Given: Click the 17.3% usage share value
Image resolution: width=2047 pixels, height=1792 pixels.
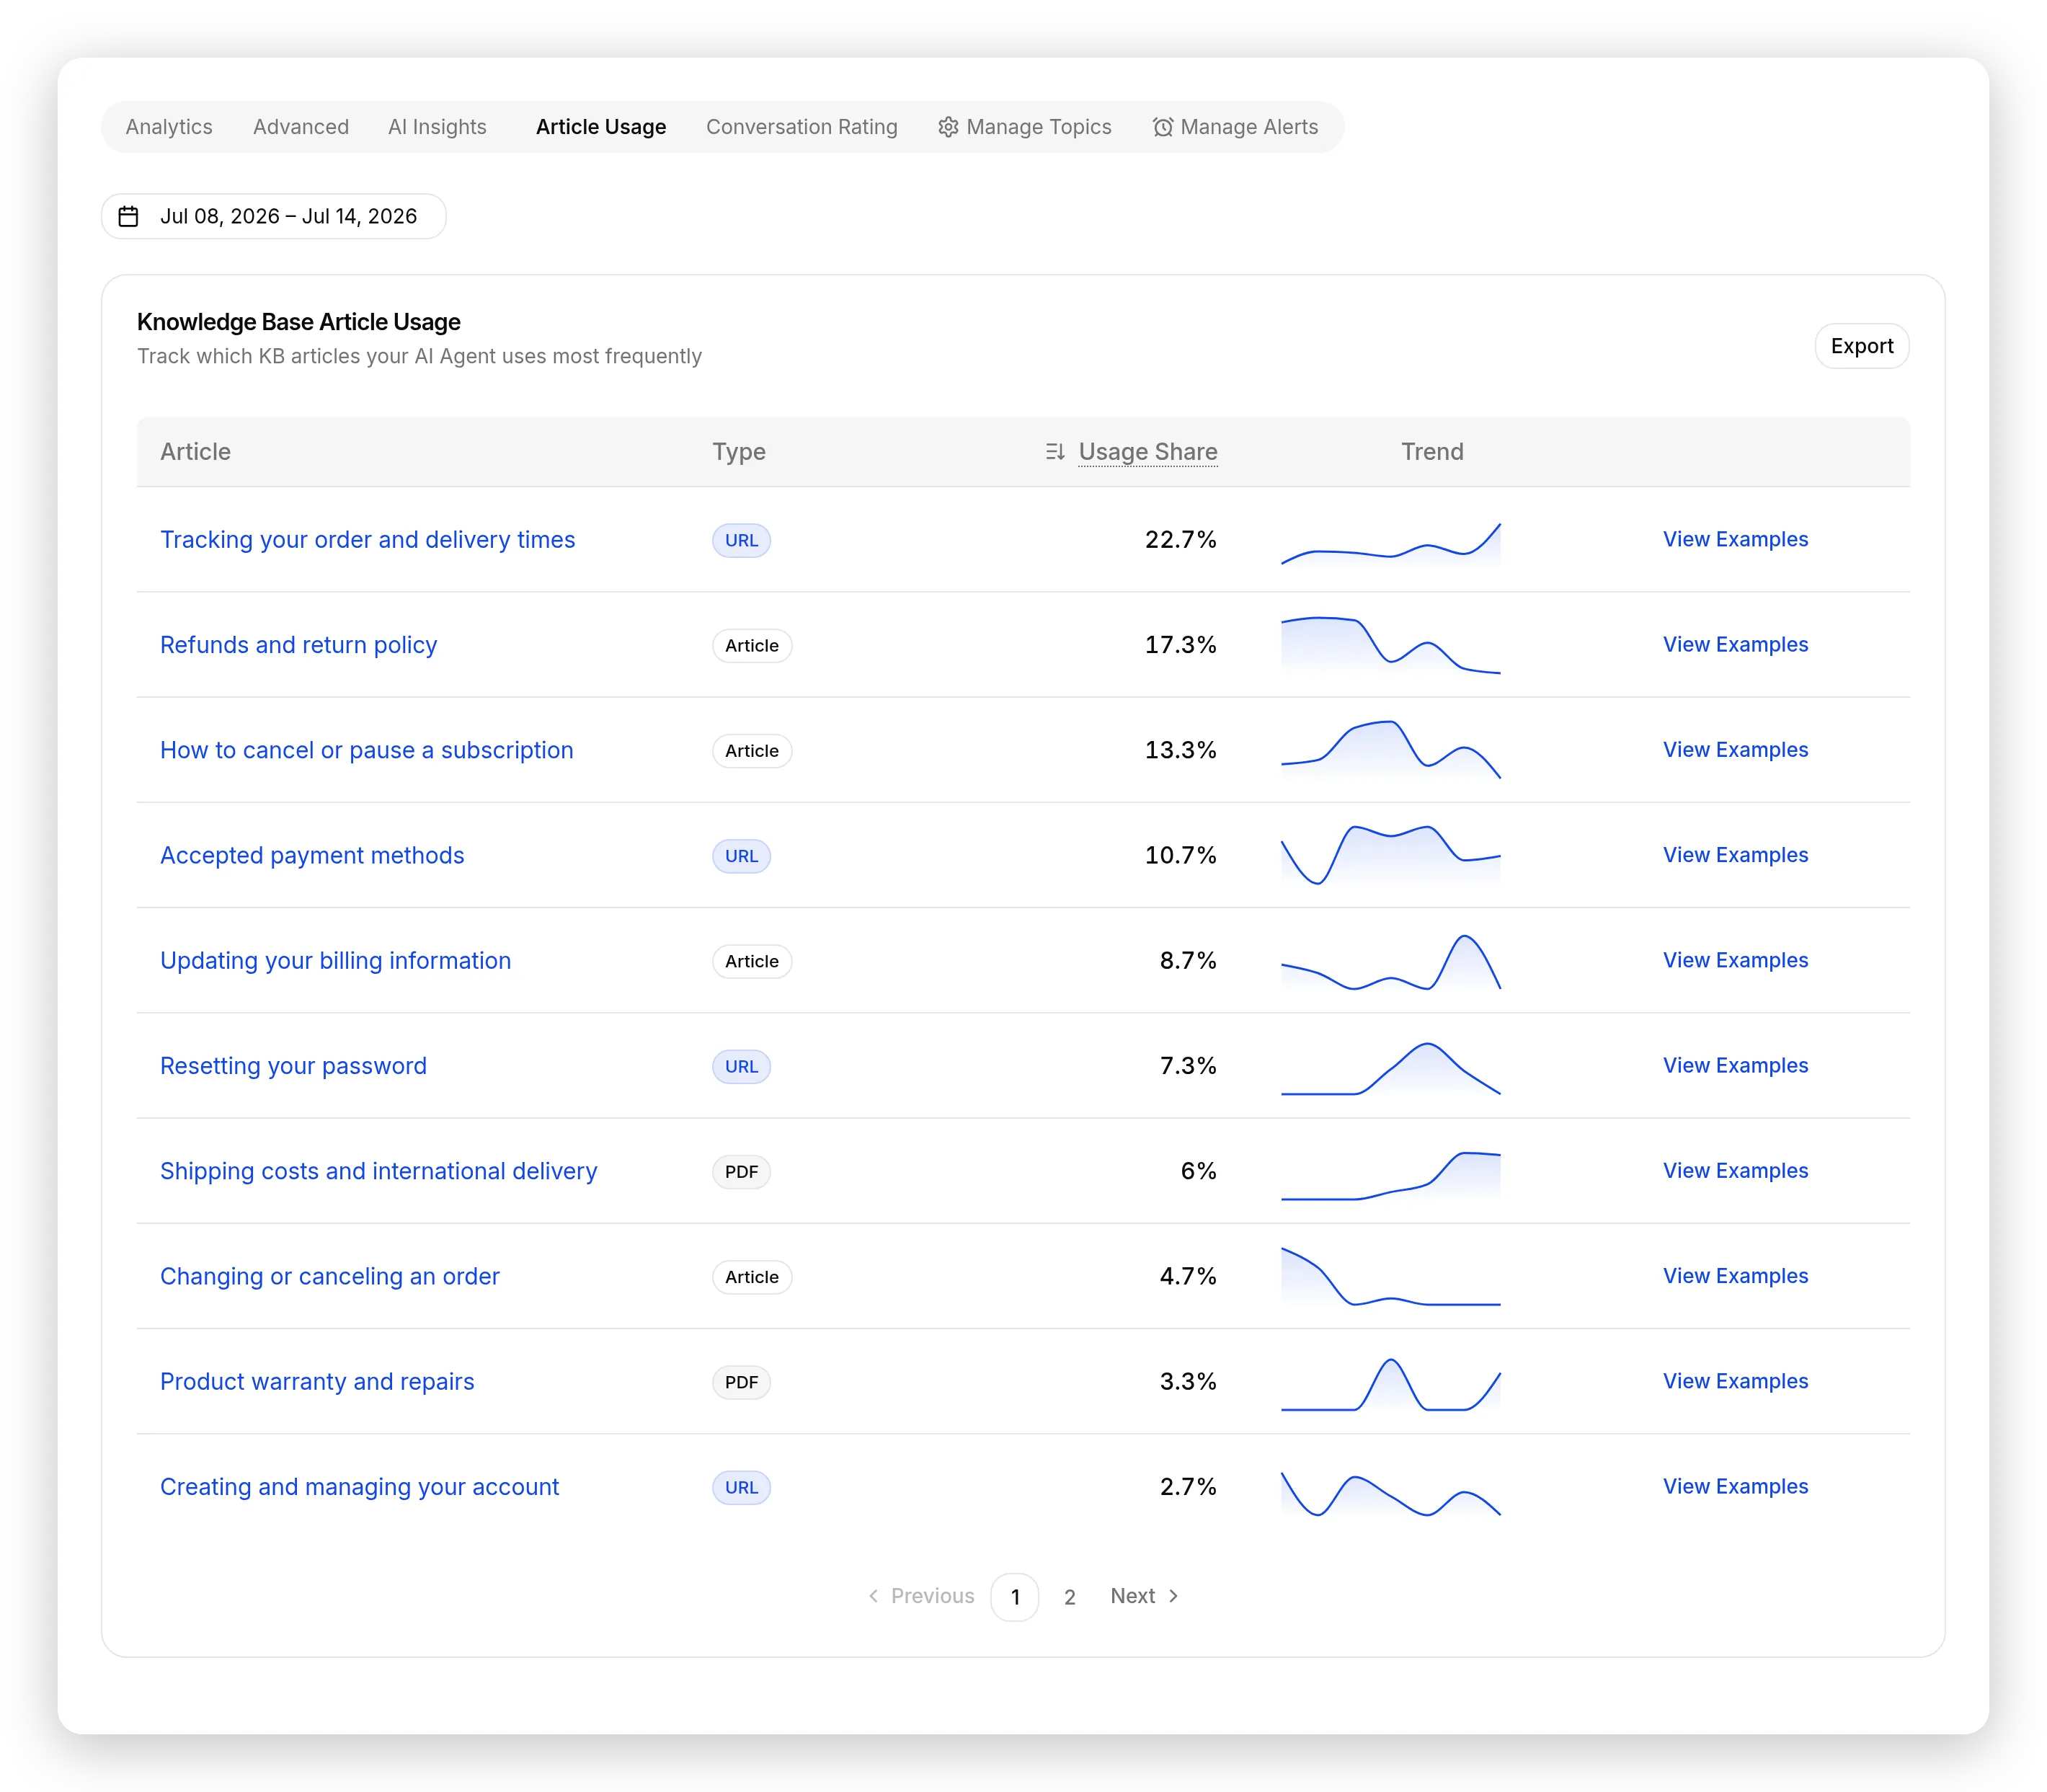Looking at the screenshot, I should (1181, 645).
